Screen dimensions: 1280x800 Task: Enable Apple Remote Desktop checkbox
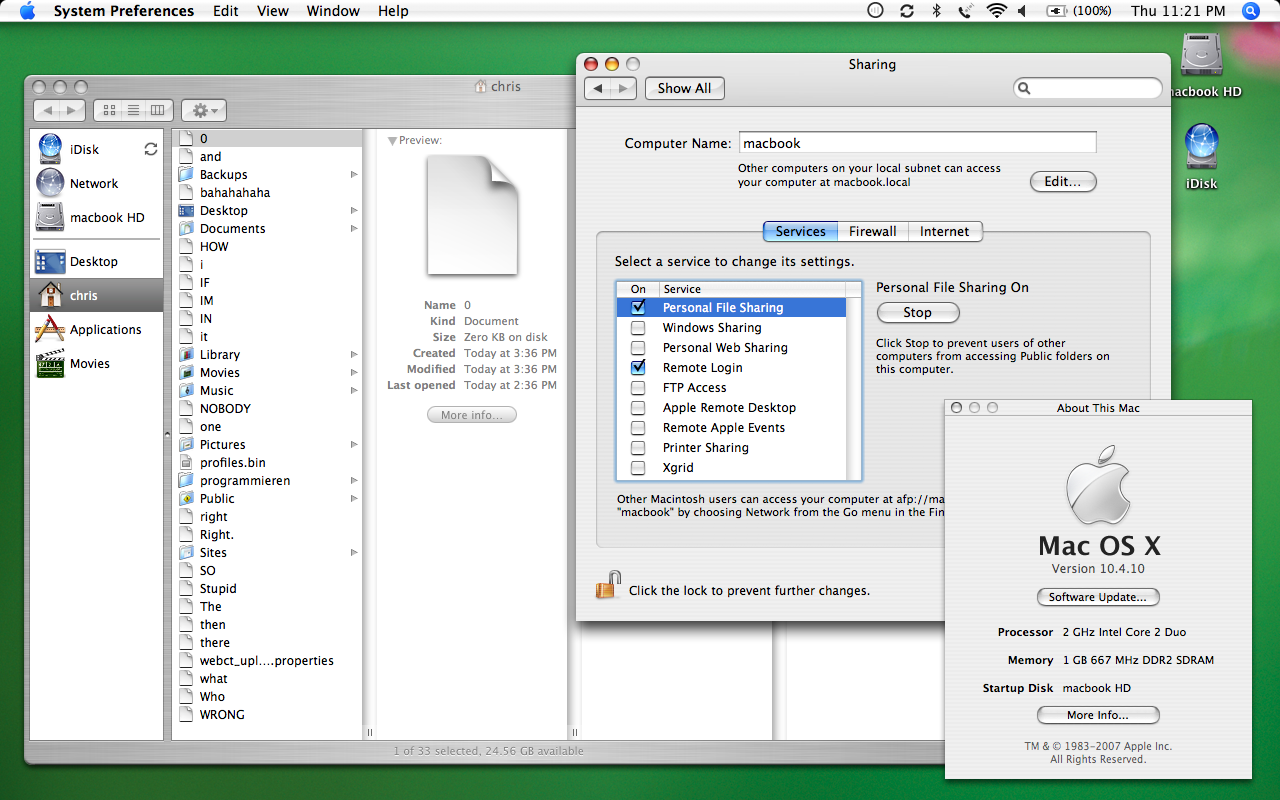638,407
